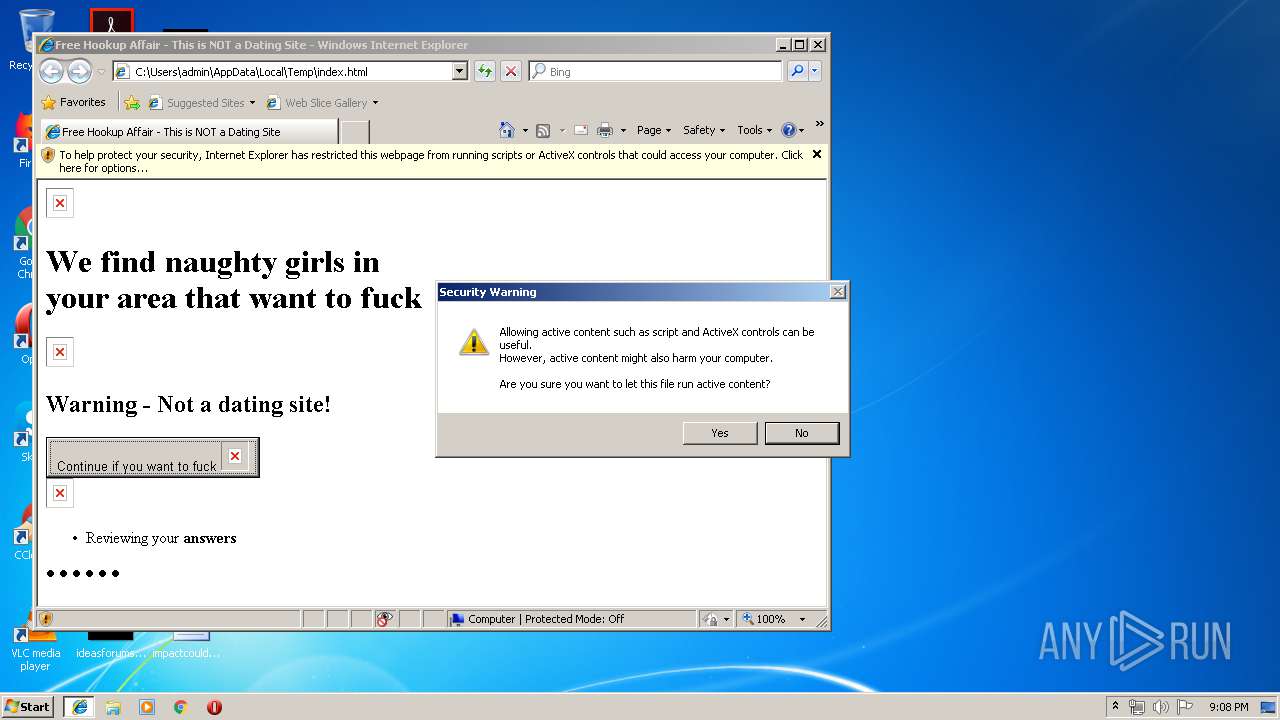Viewport: 1280px width, 720px height.
Task: Click the Refresh page button
Action: coord(485,71)
